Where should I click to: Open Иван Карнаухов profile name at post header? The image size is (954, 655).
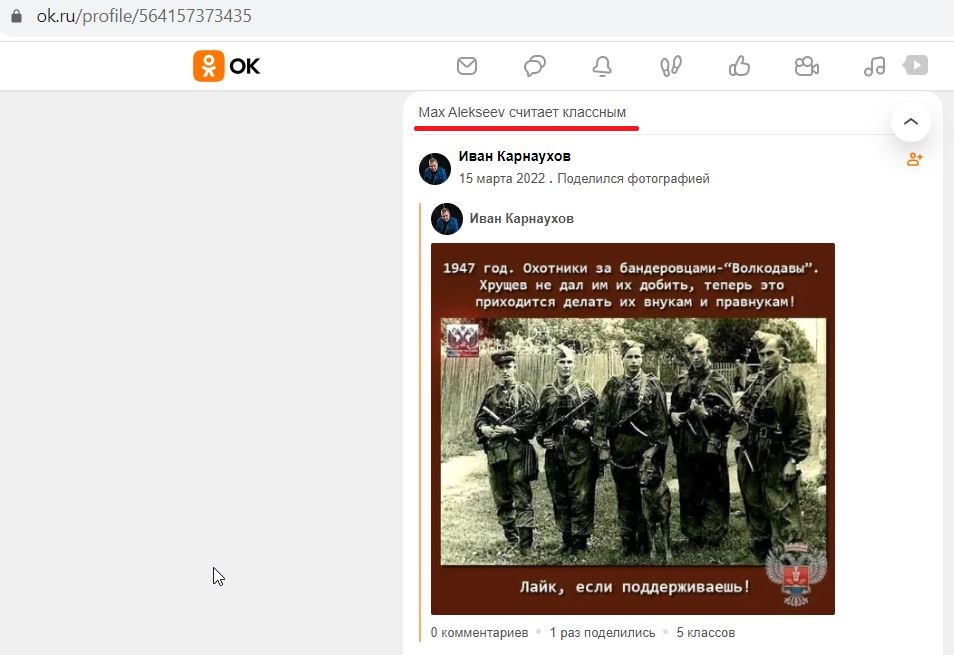click(x=515, y=156)
